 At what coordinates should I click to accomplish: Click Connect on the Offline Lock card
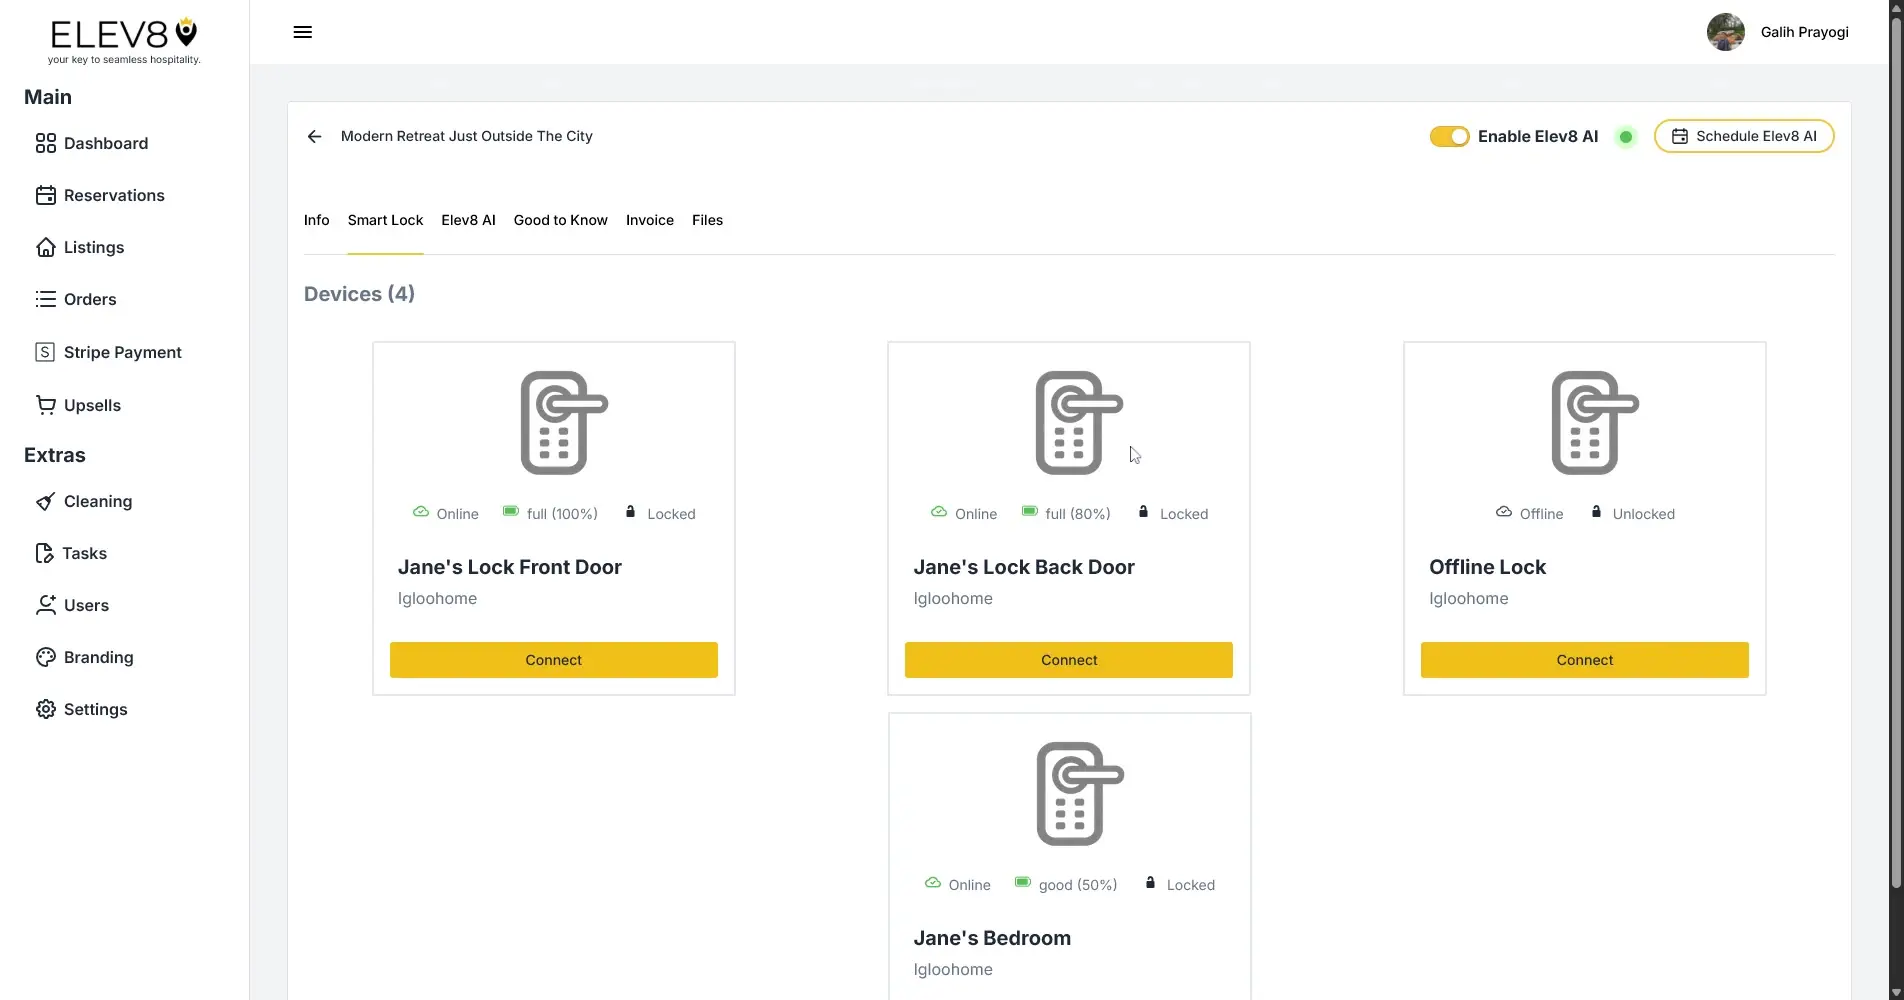click(x=1584, y=659)
